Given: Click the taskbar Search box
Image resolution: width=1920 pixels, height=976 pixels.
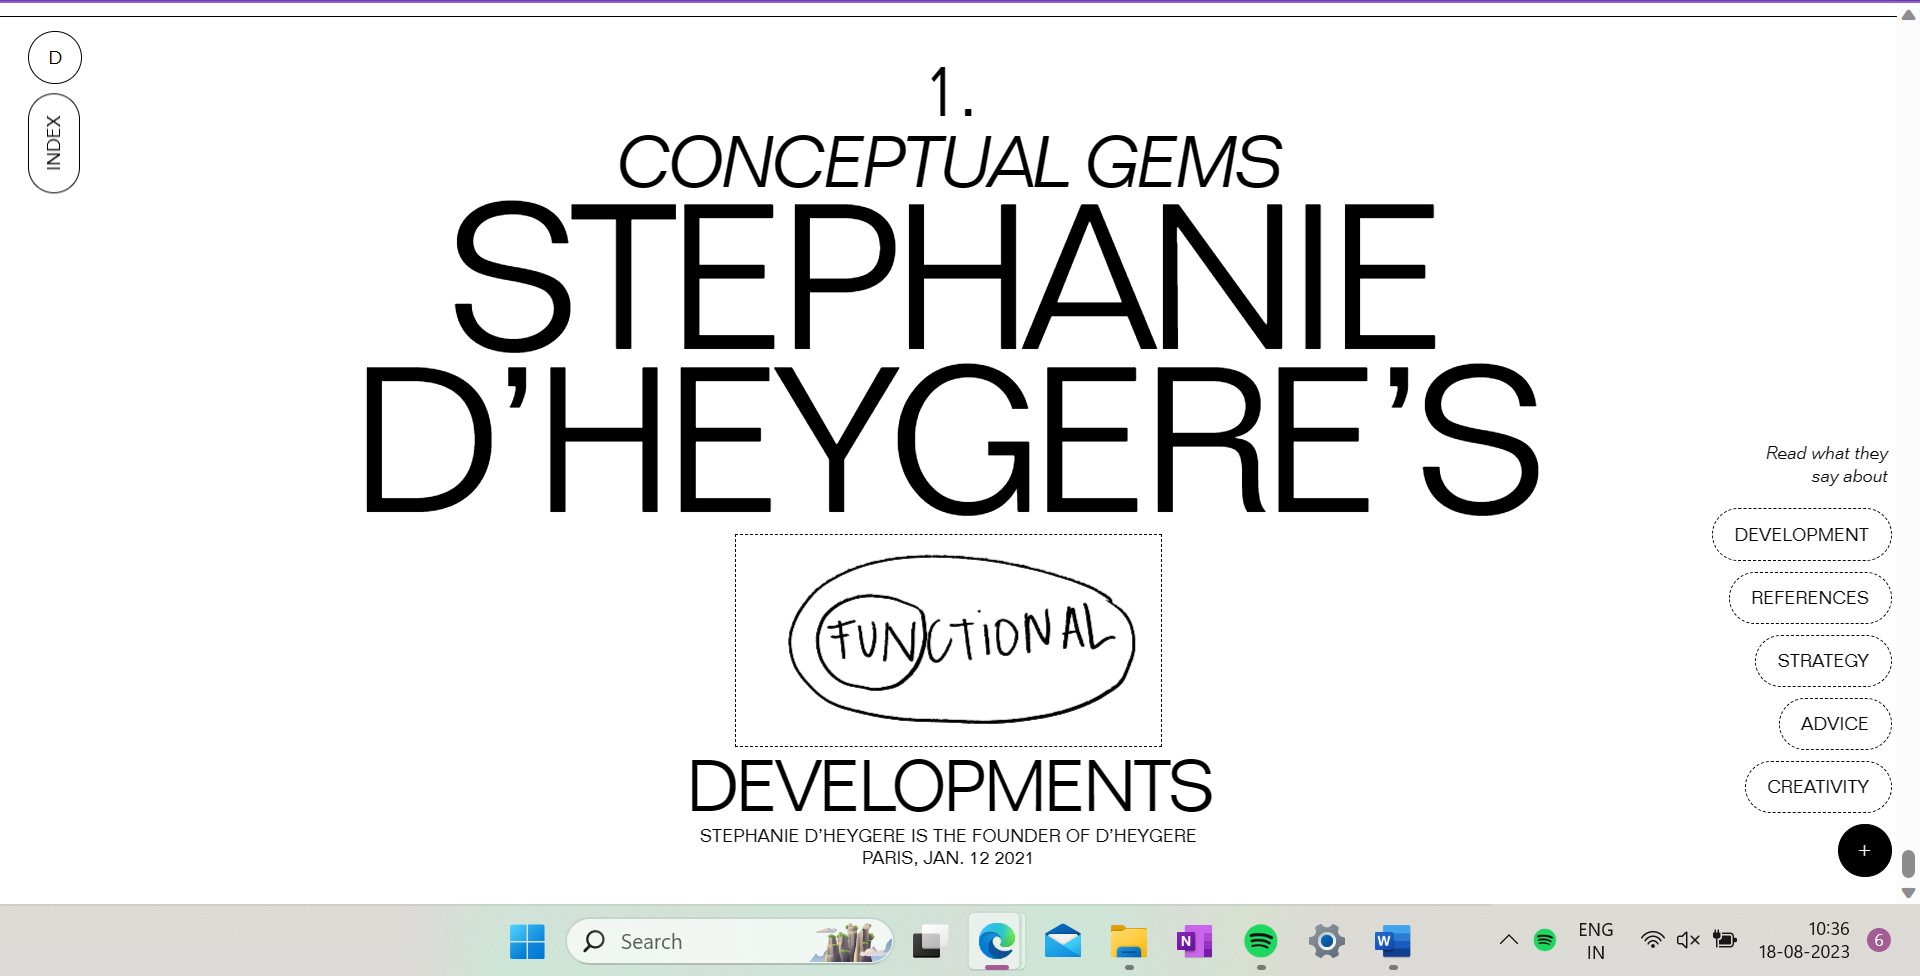Looking at the screenshot, I should pyautogui.click(x=729, y=941).
